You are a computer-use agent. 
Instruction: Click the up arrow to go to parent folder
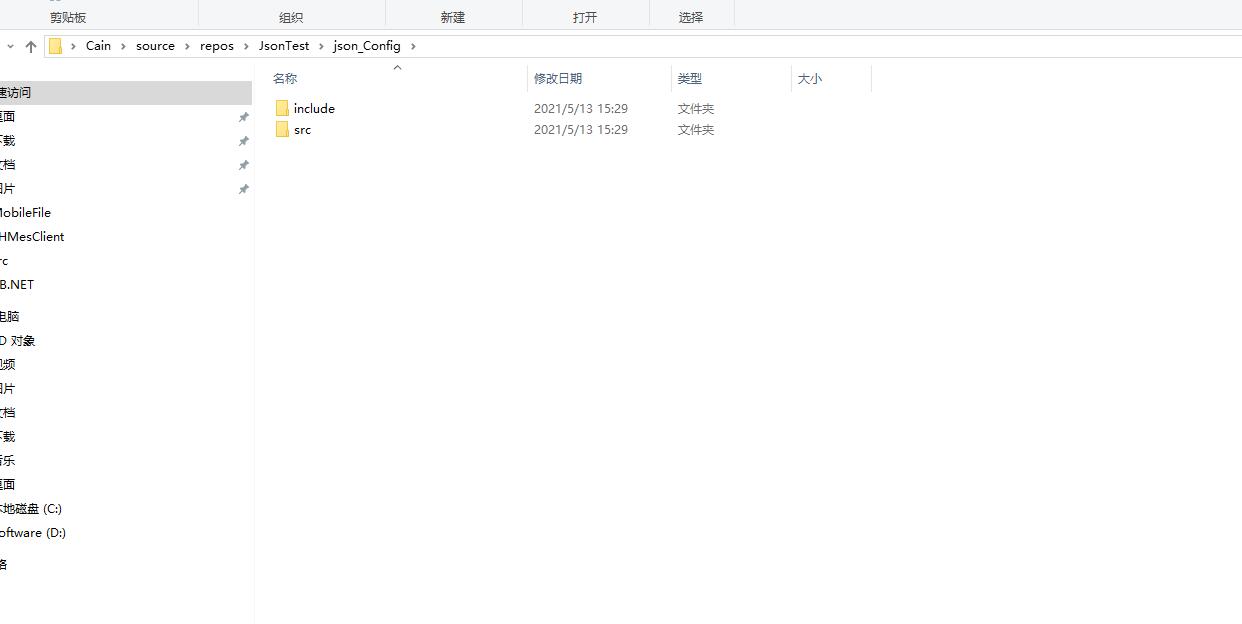pyautogui.click(x=31, y=45)
